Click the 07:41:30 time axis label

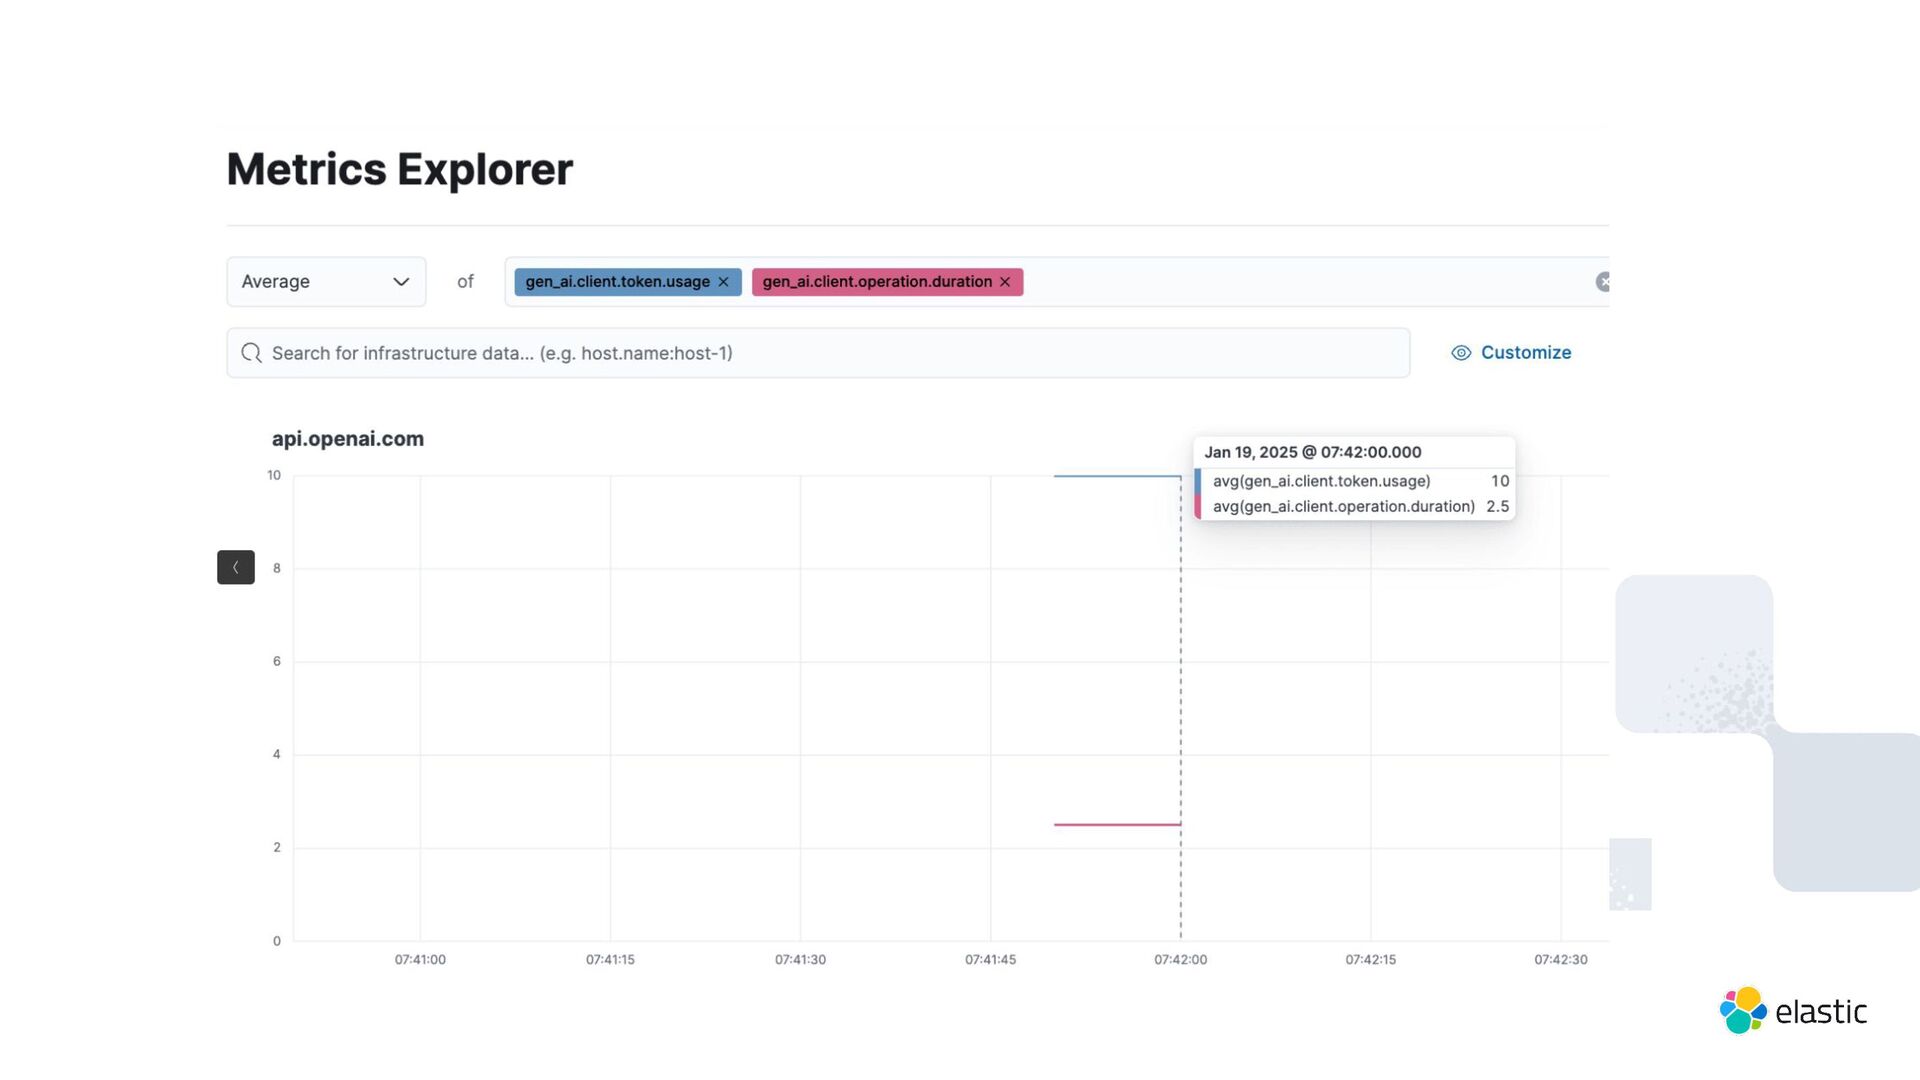800,960
